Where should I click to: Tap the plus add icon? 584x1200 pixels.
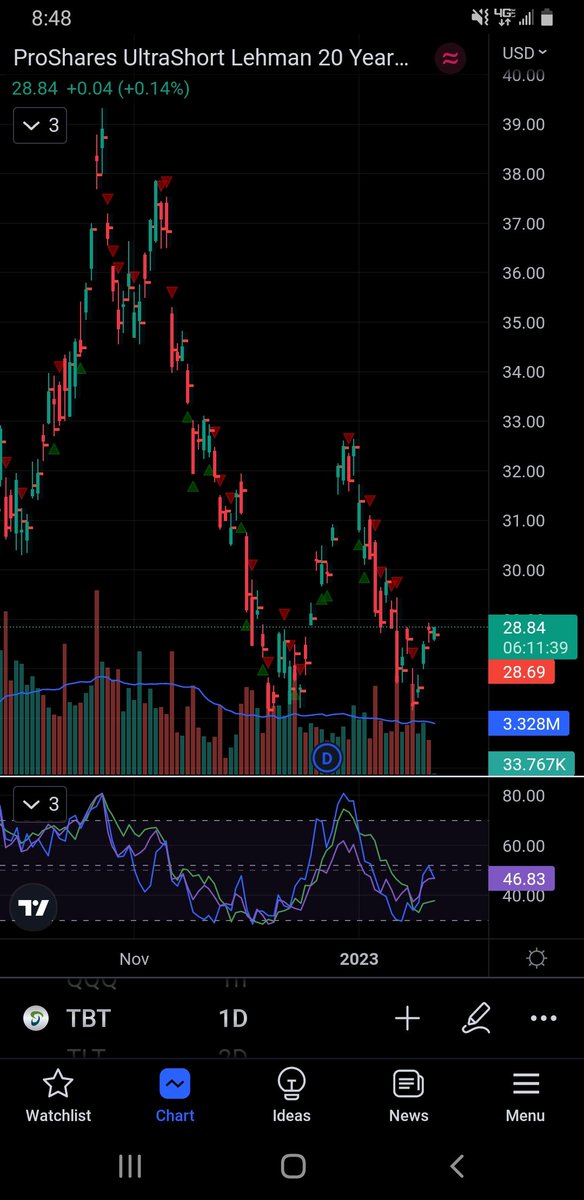pos(407,1019)
